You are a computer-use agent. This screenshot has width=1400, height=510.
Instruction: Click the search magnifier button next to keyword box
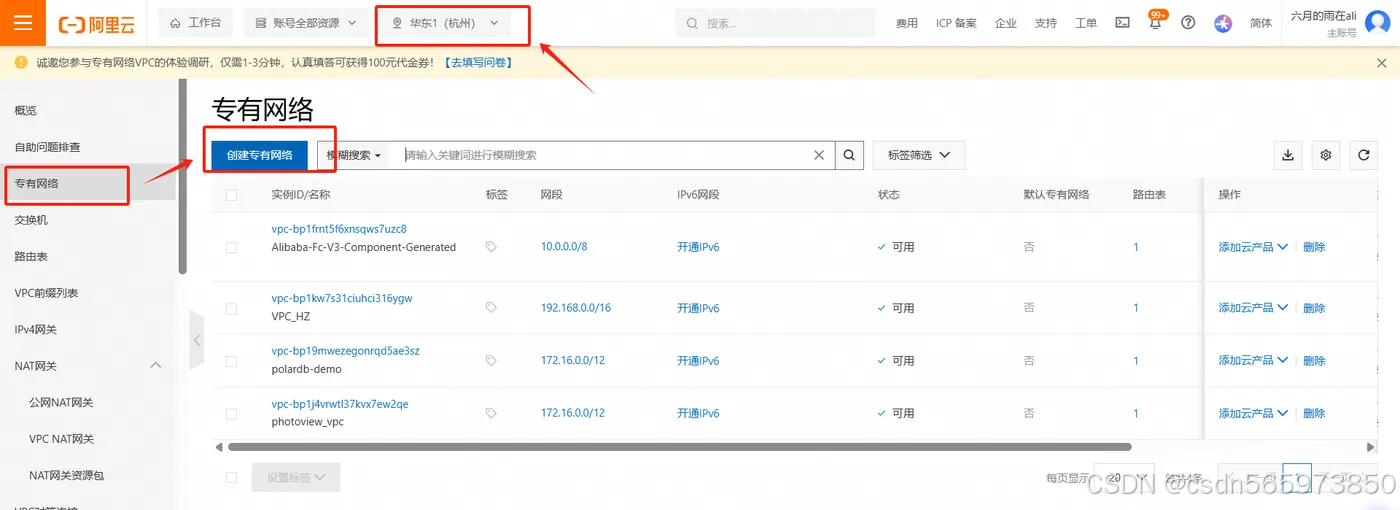tap(849, 155)
